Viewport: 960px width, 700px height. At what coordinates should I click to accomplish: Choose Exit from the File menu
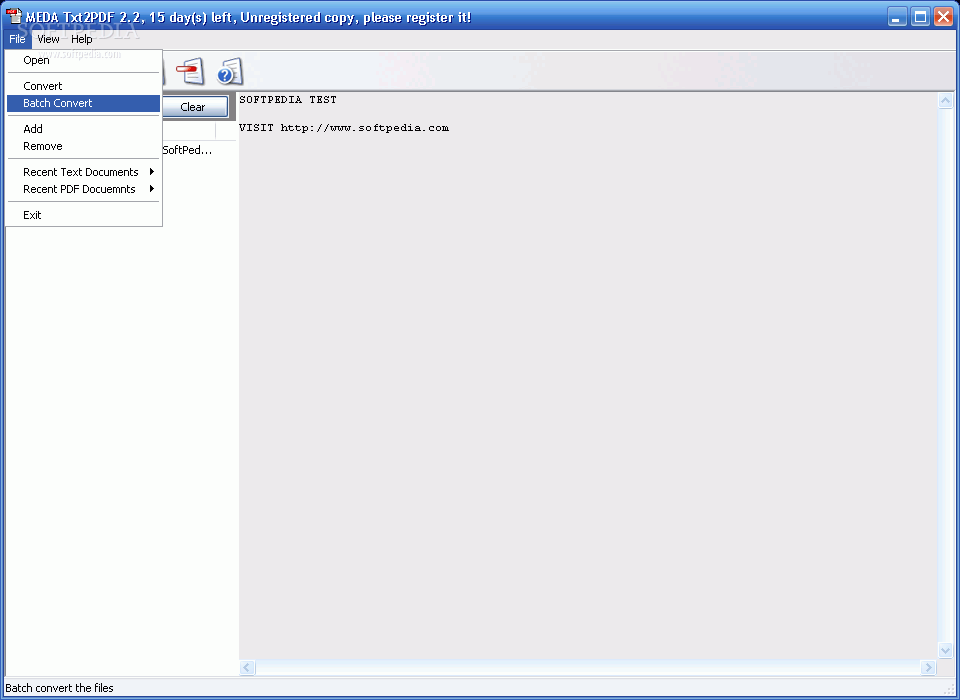(83, 214)
